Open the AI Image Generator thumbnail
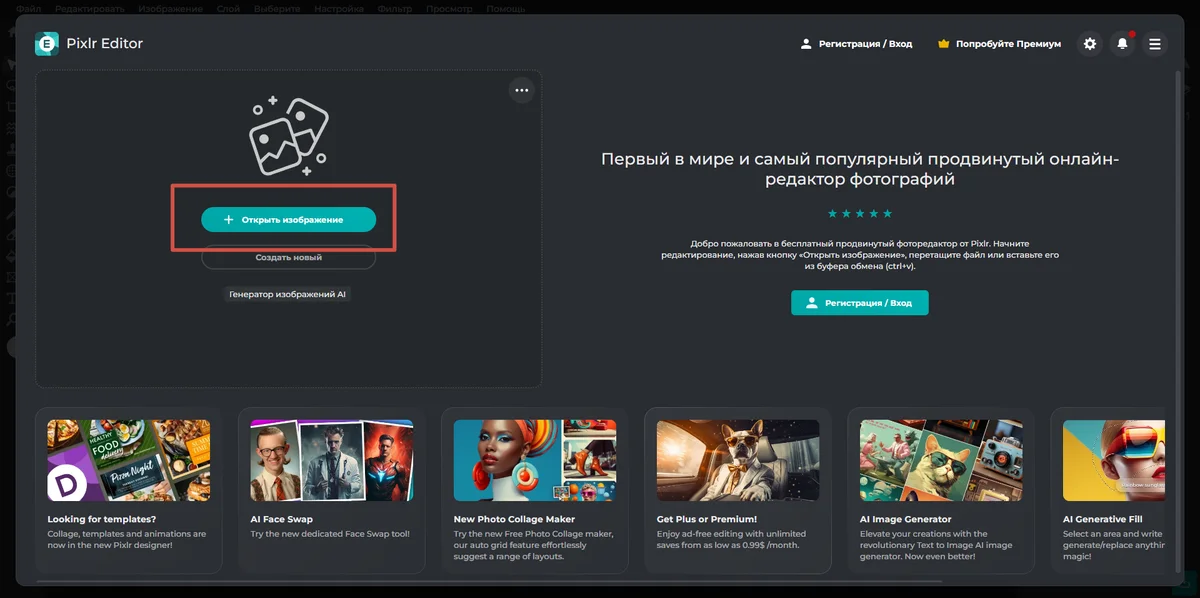 coord(941,460)
